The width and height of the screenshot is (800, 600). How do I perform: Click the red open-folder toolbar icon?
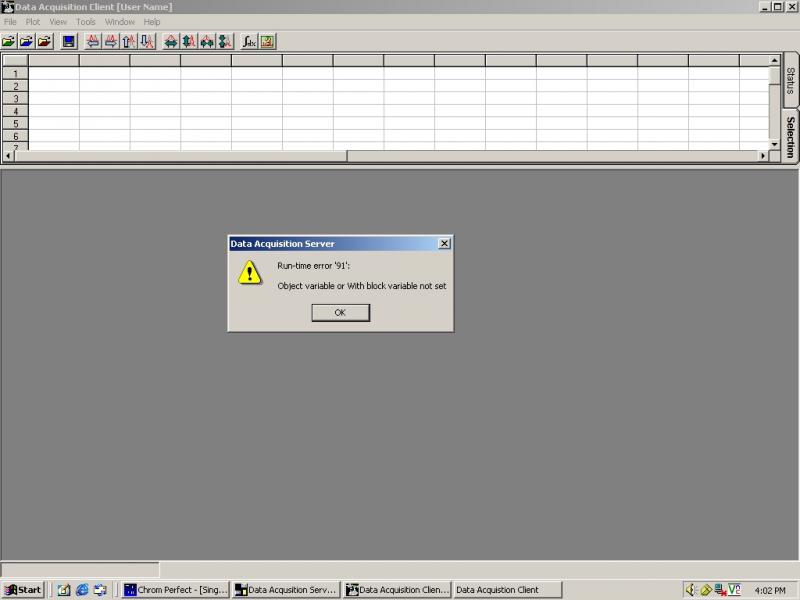[x=45, y=41]
